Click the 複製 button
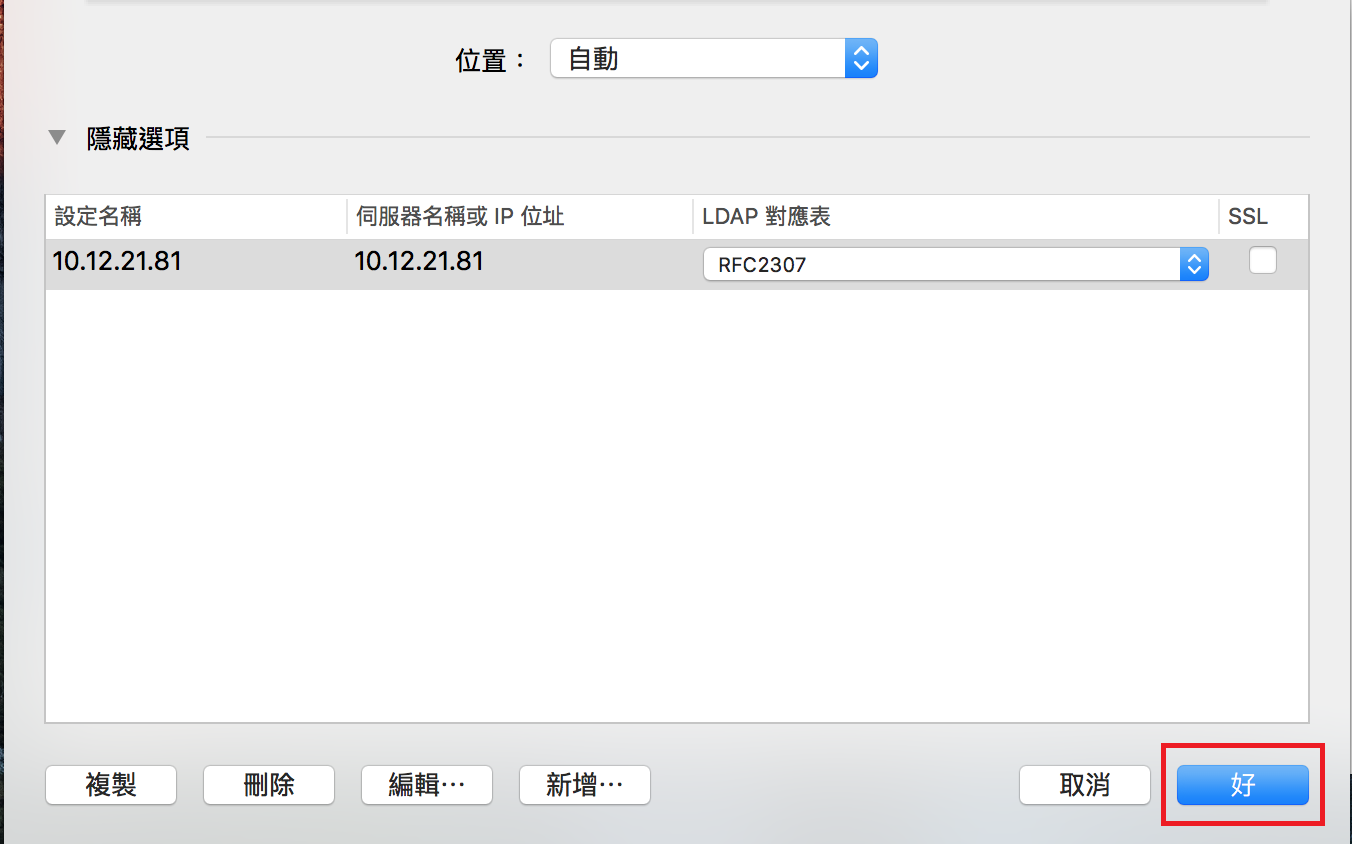Viewport: 1352px width, 844px height. point(110,785)
